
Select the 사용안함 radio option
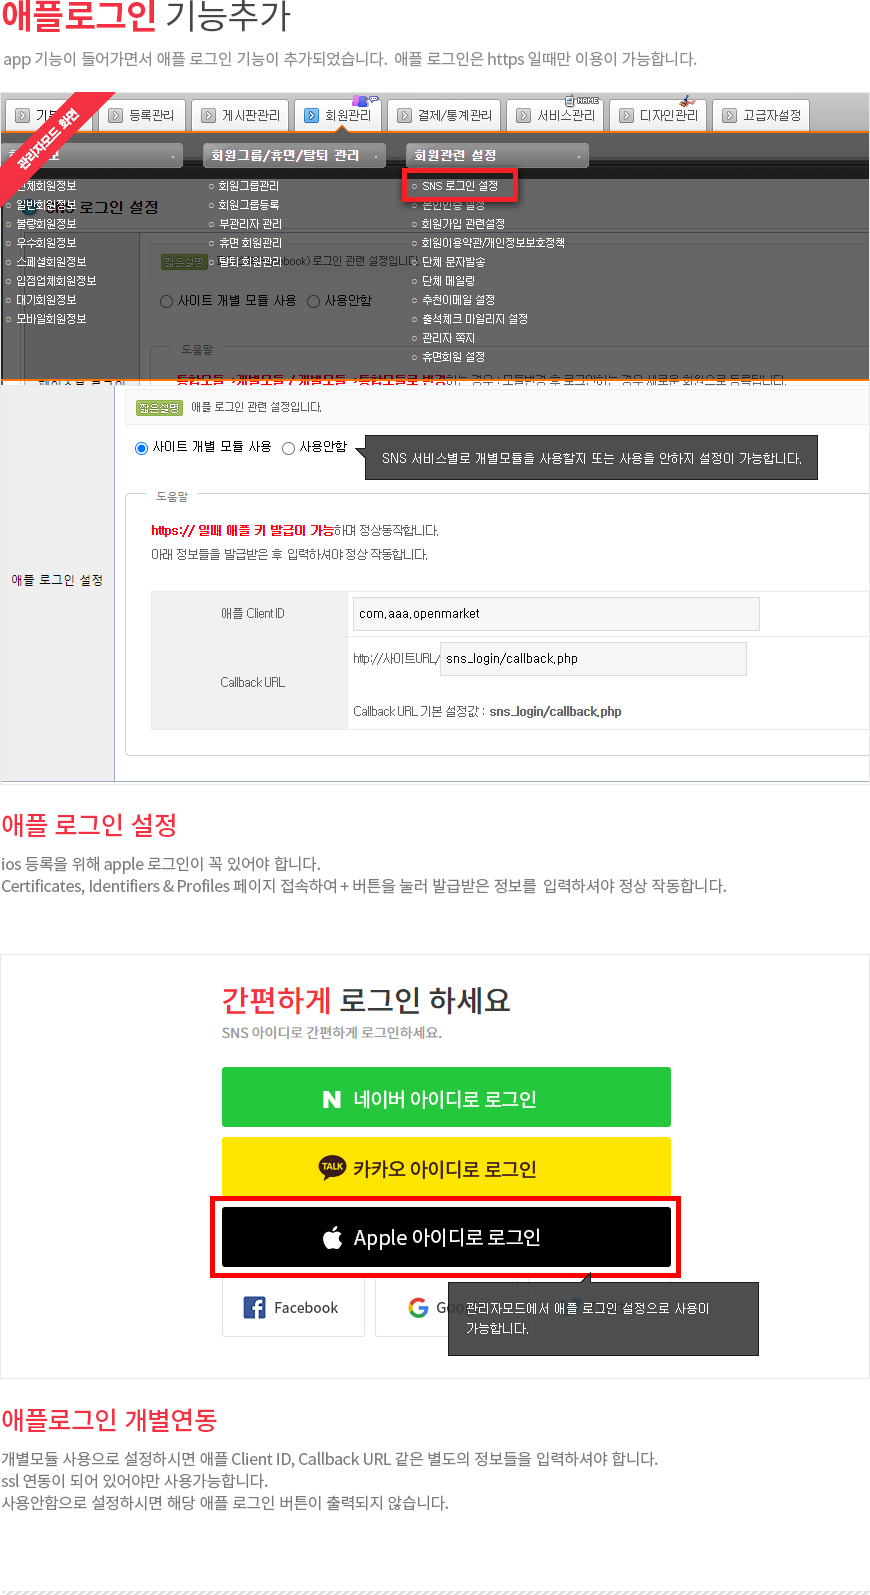[x=288, y=448]
